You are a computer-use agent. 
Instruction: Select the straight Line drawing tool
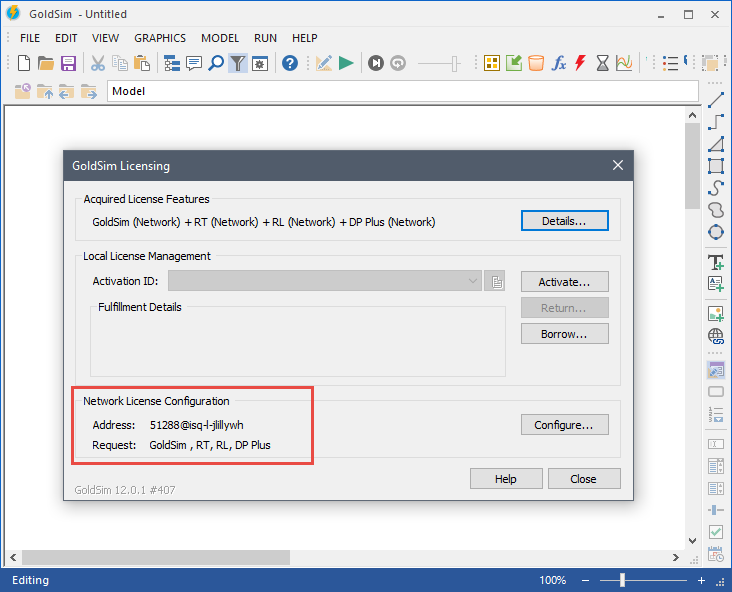716,100
